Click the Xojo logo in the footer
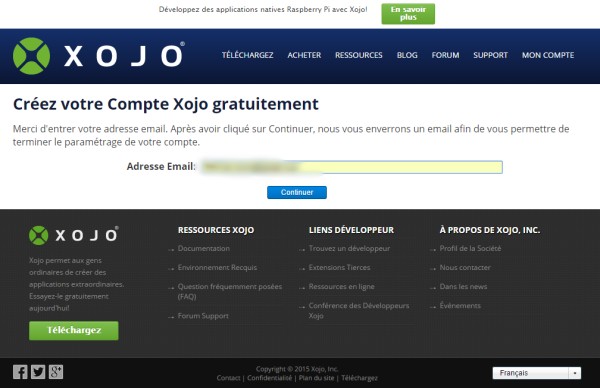 (74, 235)
